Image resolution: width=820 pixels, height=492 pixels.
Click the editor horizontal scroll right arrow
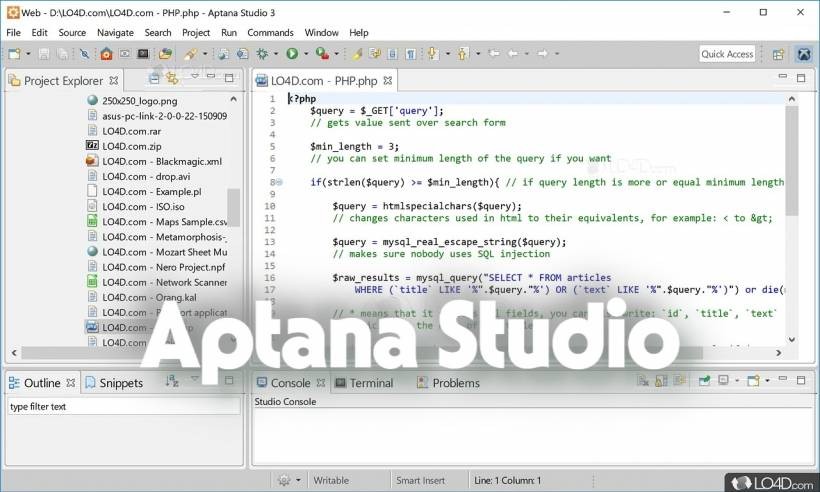point(779,353)
